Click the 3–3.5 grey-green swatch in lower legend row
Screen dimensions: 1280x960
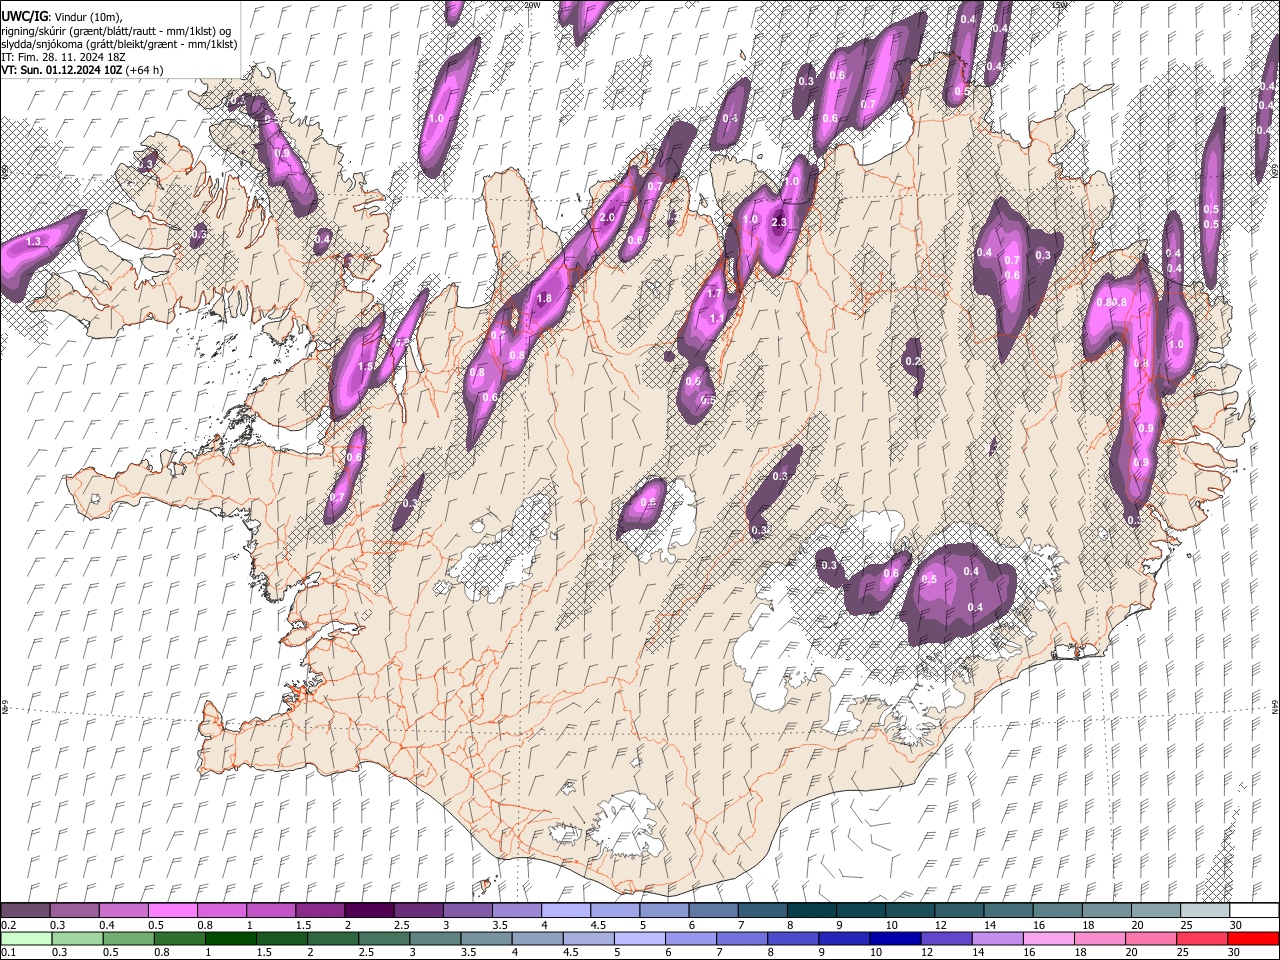[x=436, y=938]
